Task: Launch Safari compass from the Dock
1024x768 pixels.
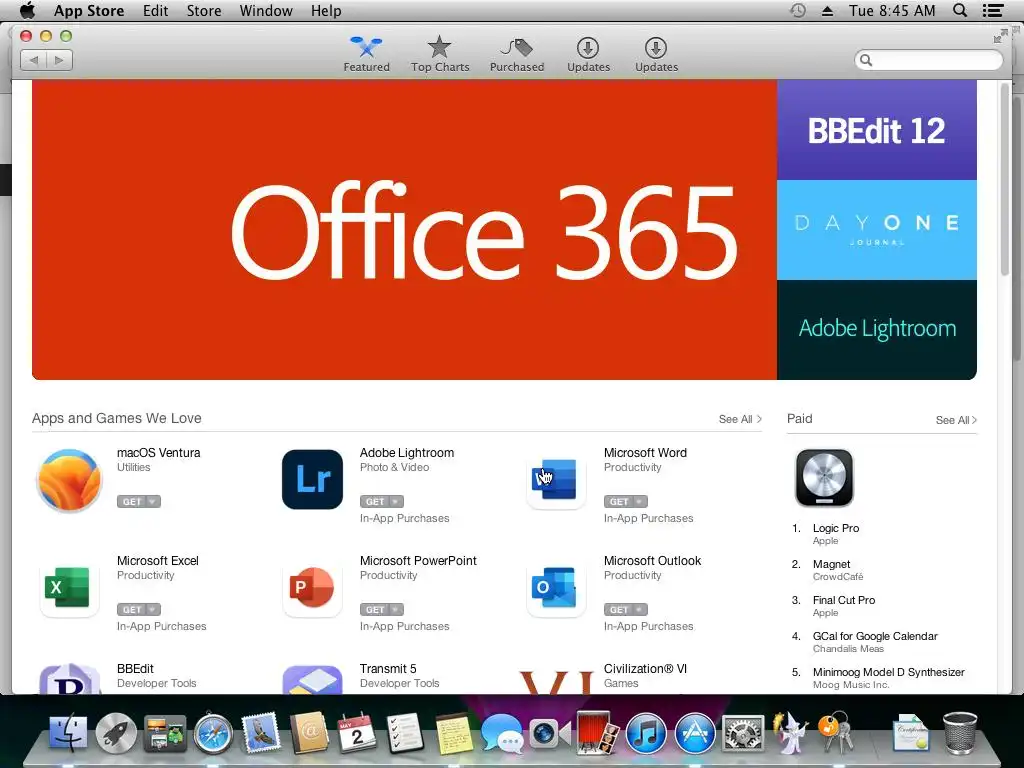Action: click(213, 734)
